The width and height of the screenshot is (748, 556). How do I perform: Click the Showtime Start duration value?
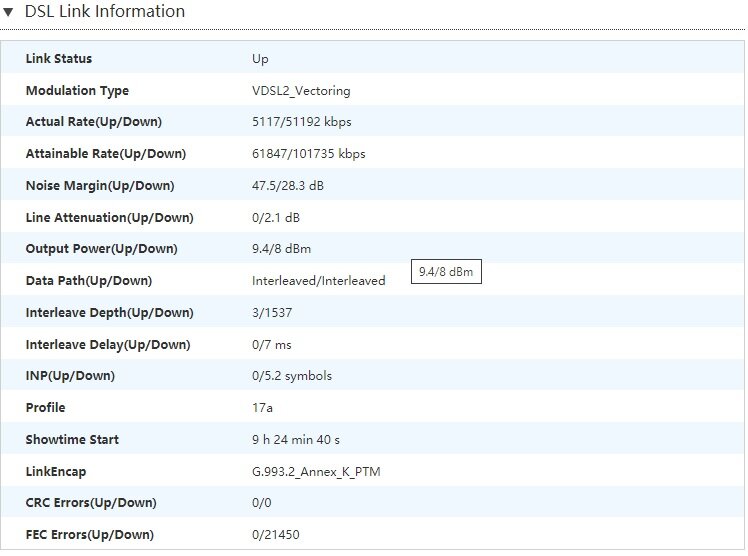tap(296, 440)
